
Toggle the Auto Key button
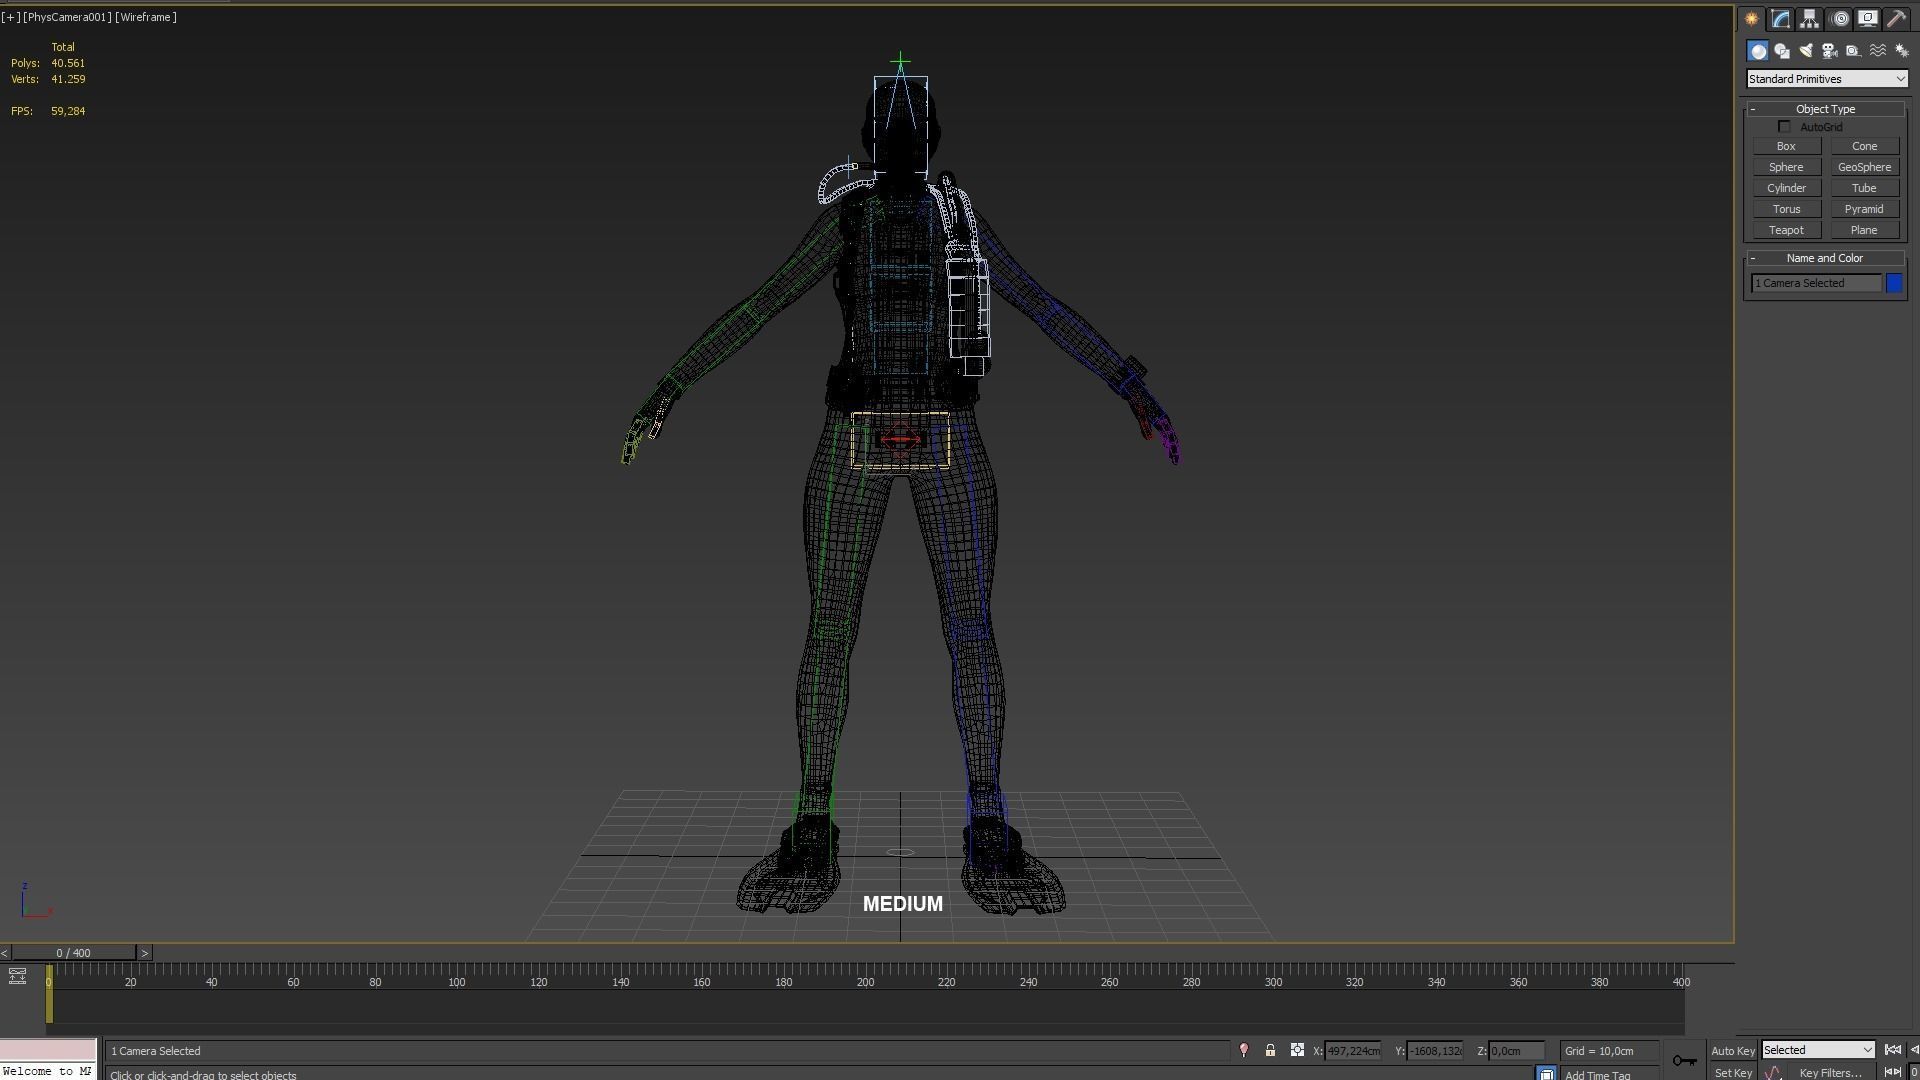(x=1733, y=1051)
